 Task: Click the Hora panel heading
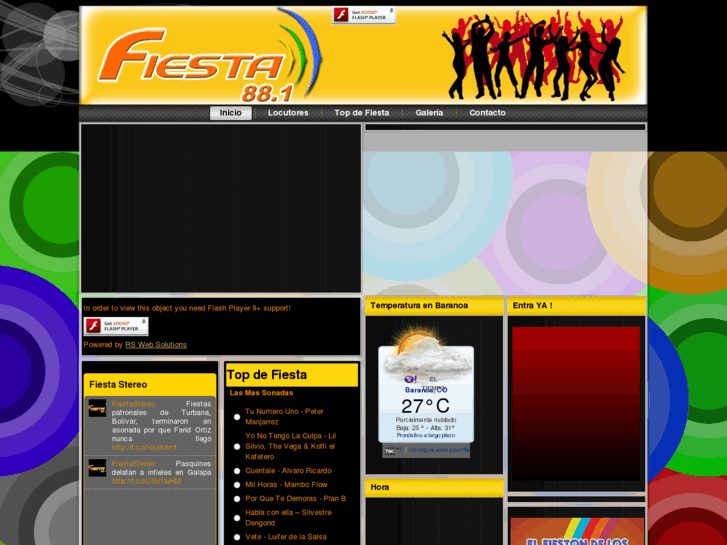point(380,487)
